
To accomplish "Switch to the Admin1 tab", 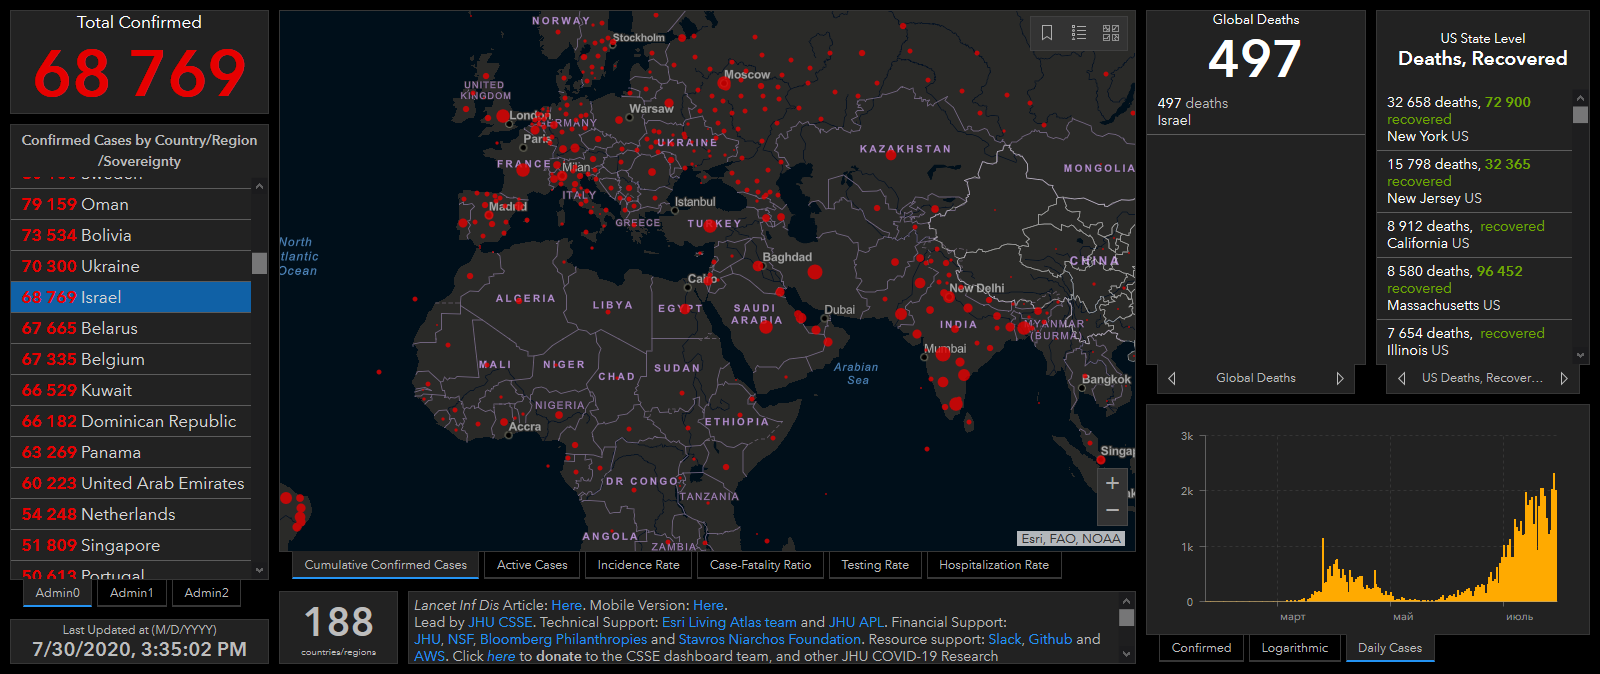I will [x=132, y=593].
